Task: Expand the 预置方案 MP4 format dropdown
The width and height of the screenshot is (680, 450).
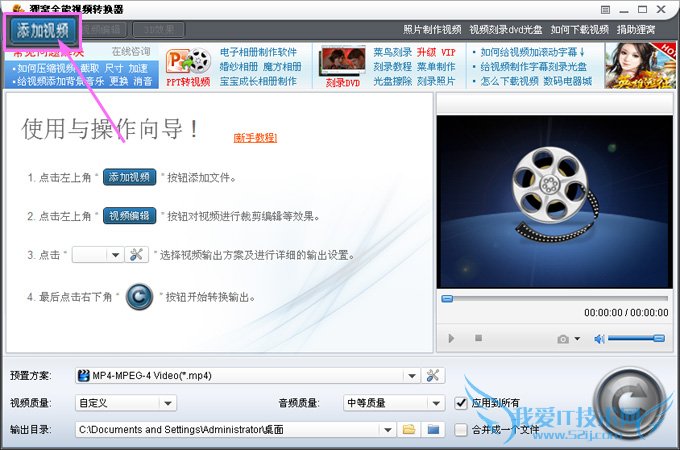Action: [412, 376]
